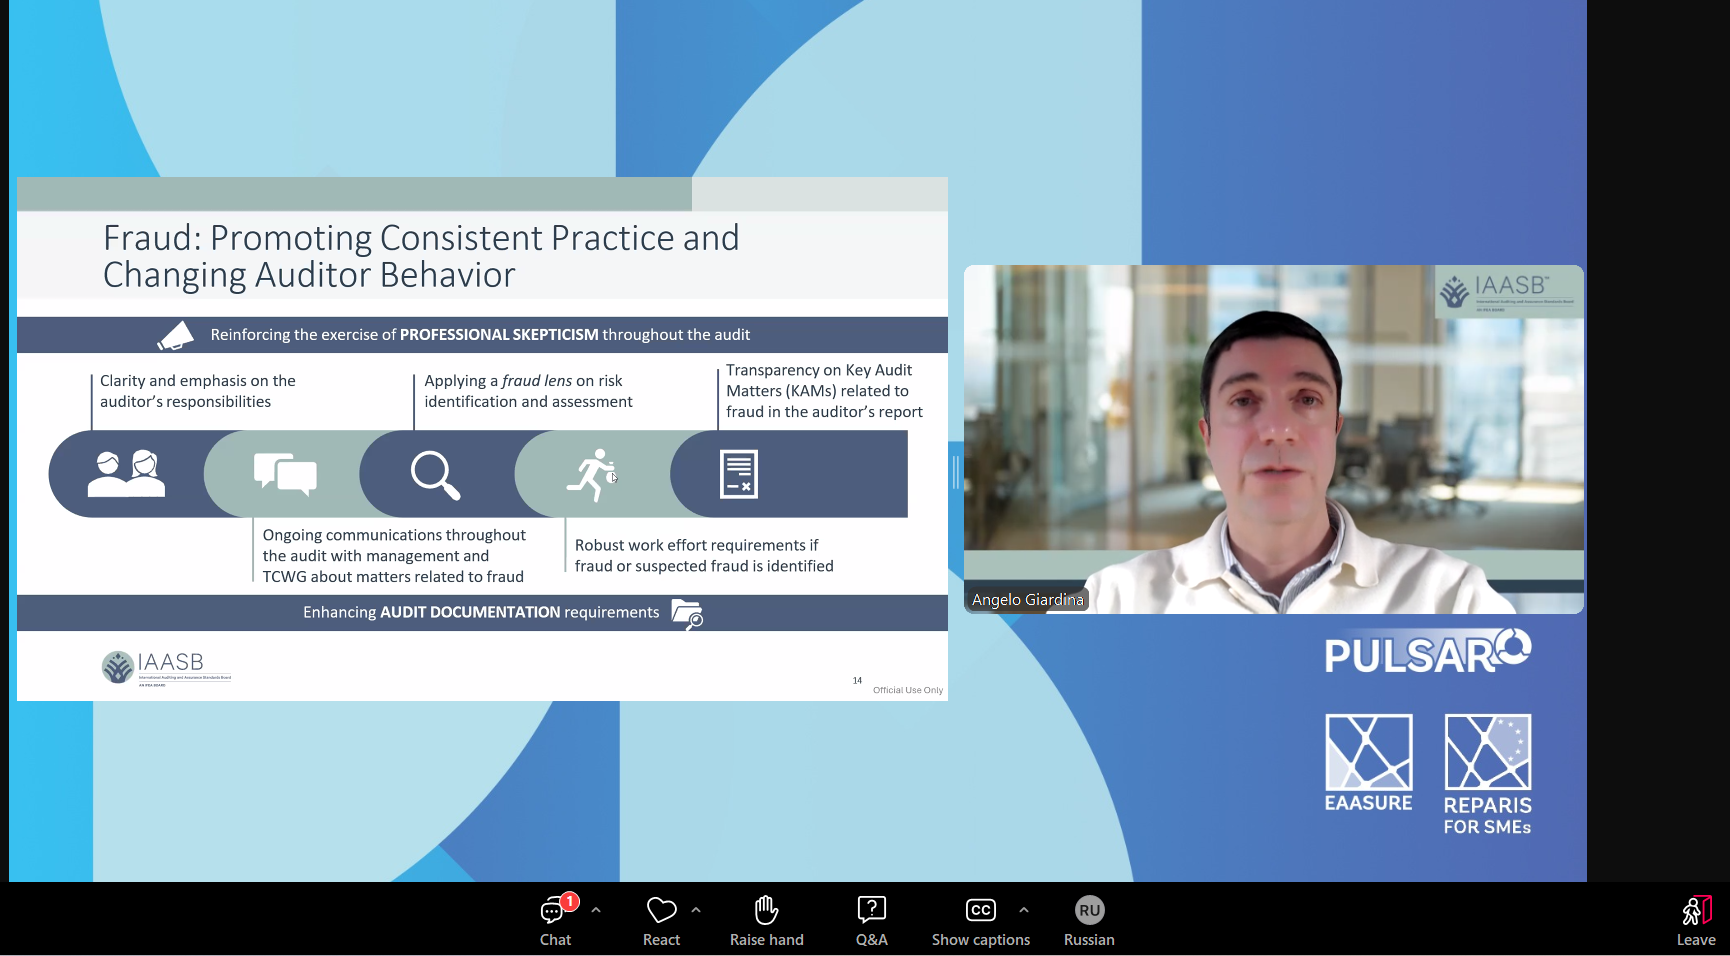This screenshot has width=1730, height=956.
Task: Raise hand in the webinar
Action: click(x=766, y=919)
